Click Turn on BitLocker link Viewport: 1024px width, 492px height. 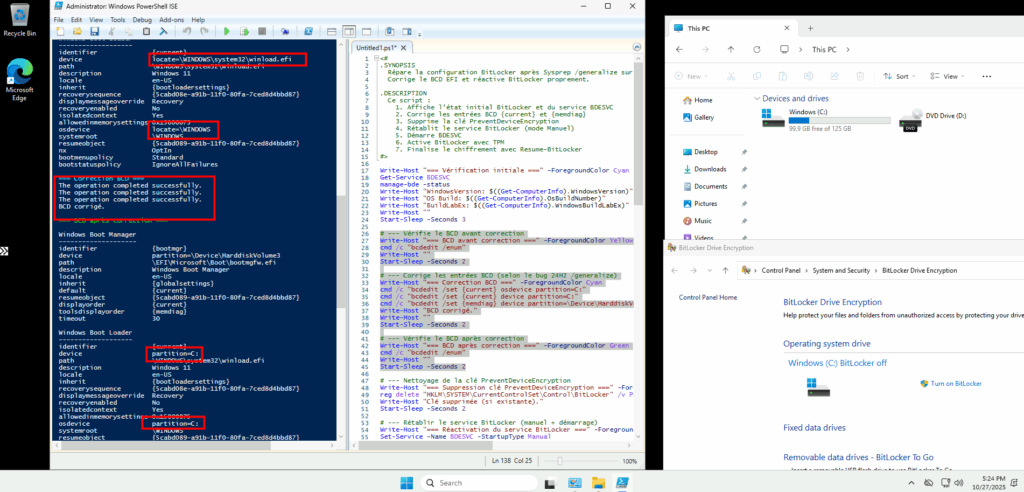point(957,384)
